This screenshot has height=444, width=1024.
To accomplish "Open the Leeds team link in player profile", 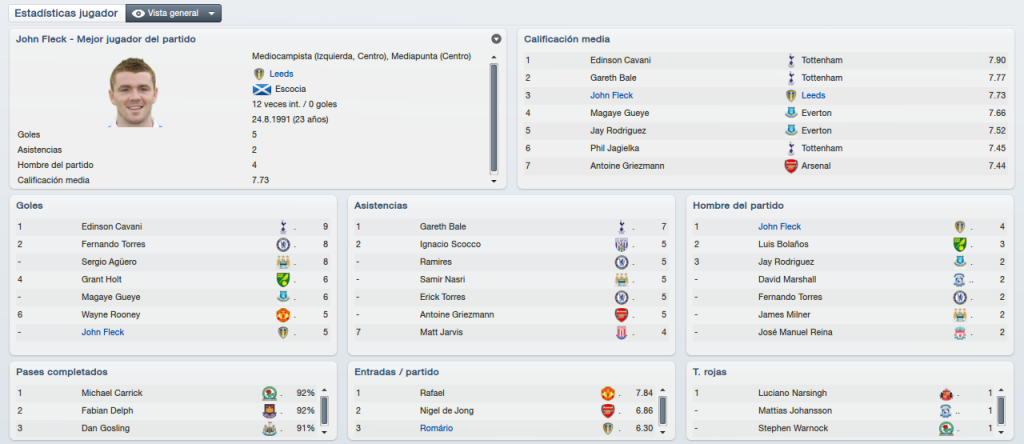I will pos(281,74).
